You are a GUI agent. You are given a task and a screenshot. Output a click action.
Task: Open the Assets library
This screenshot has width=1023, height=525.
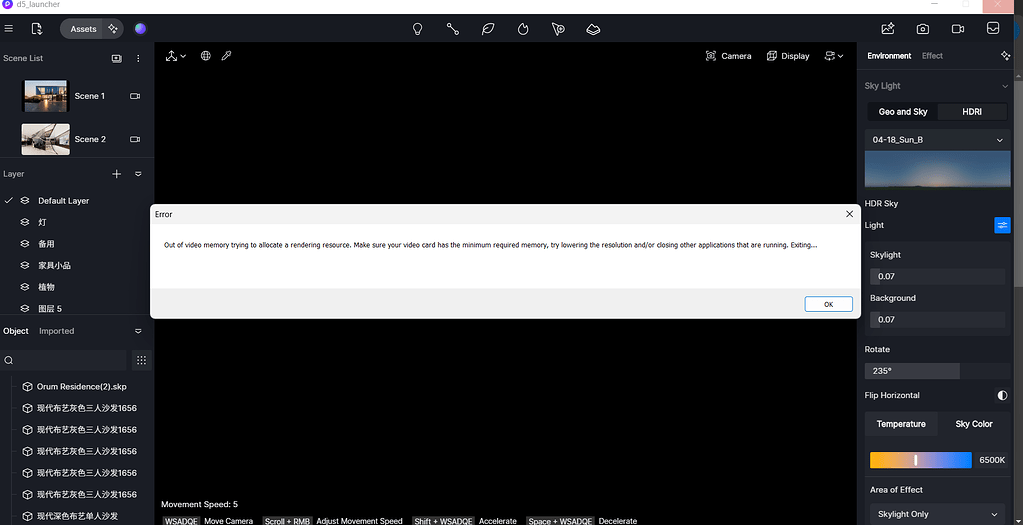pyautogui.click(x=83, y=29)
